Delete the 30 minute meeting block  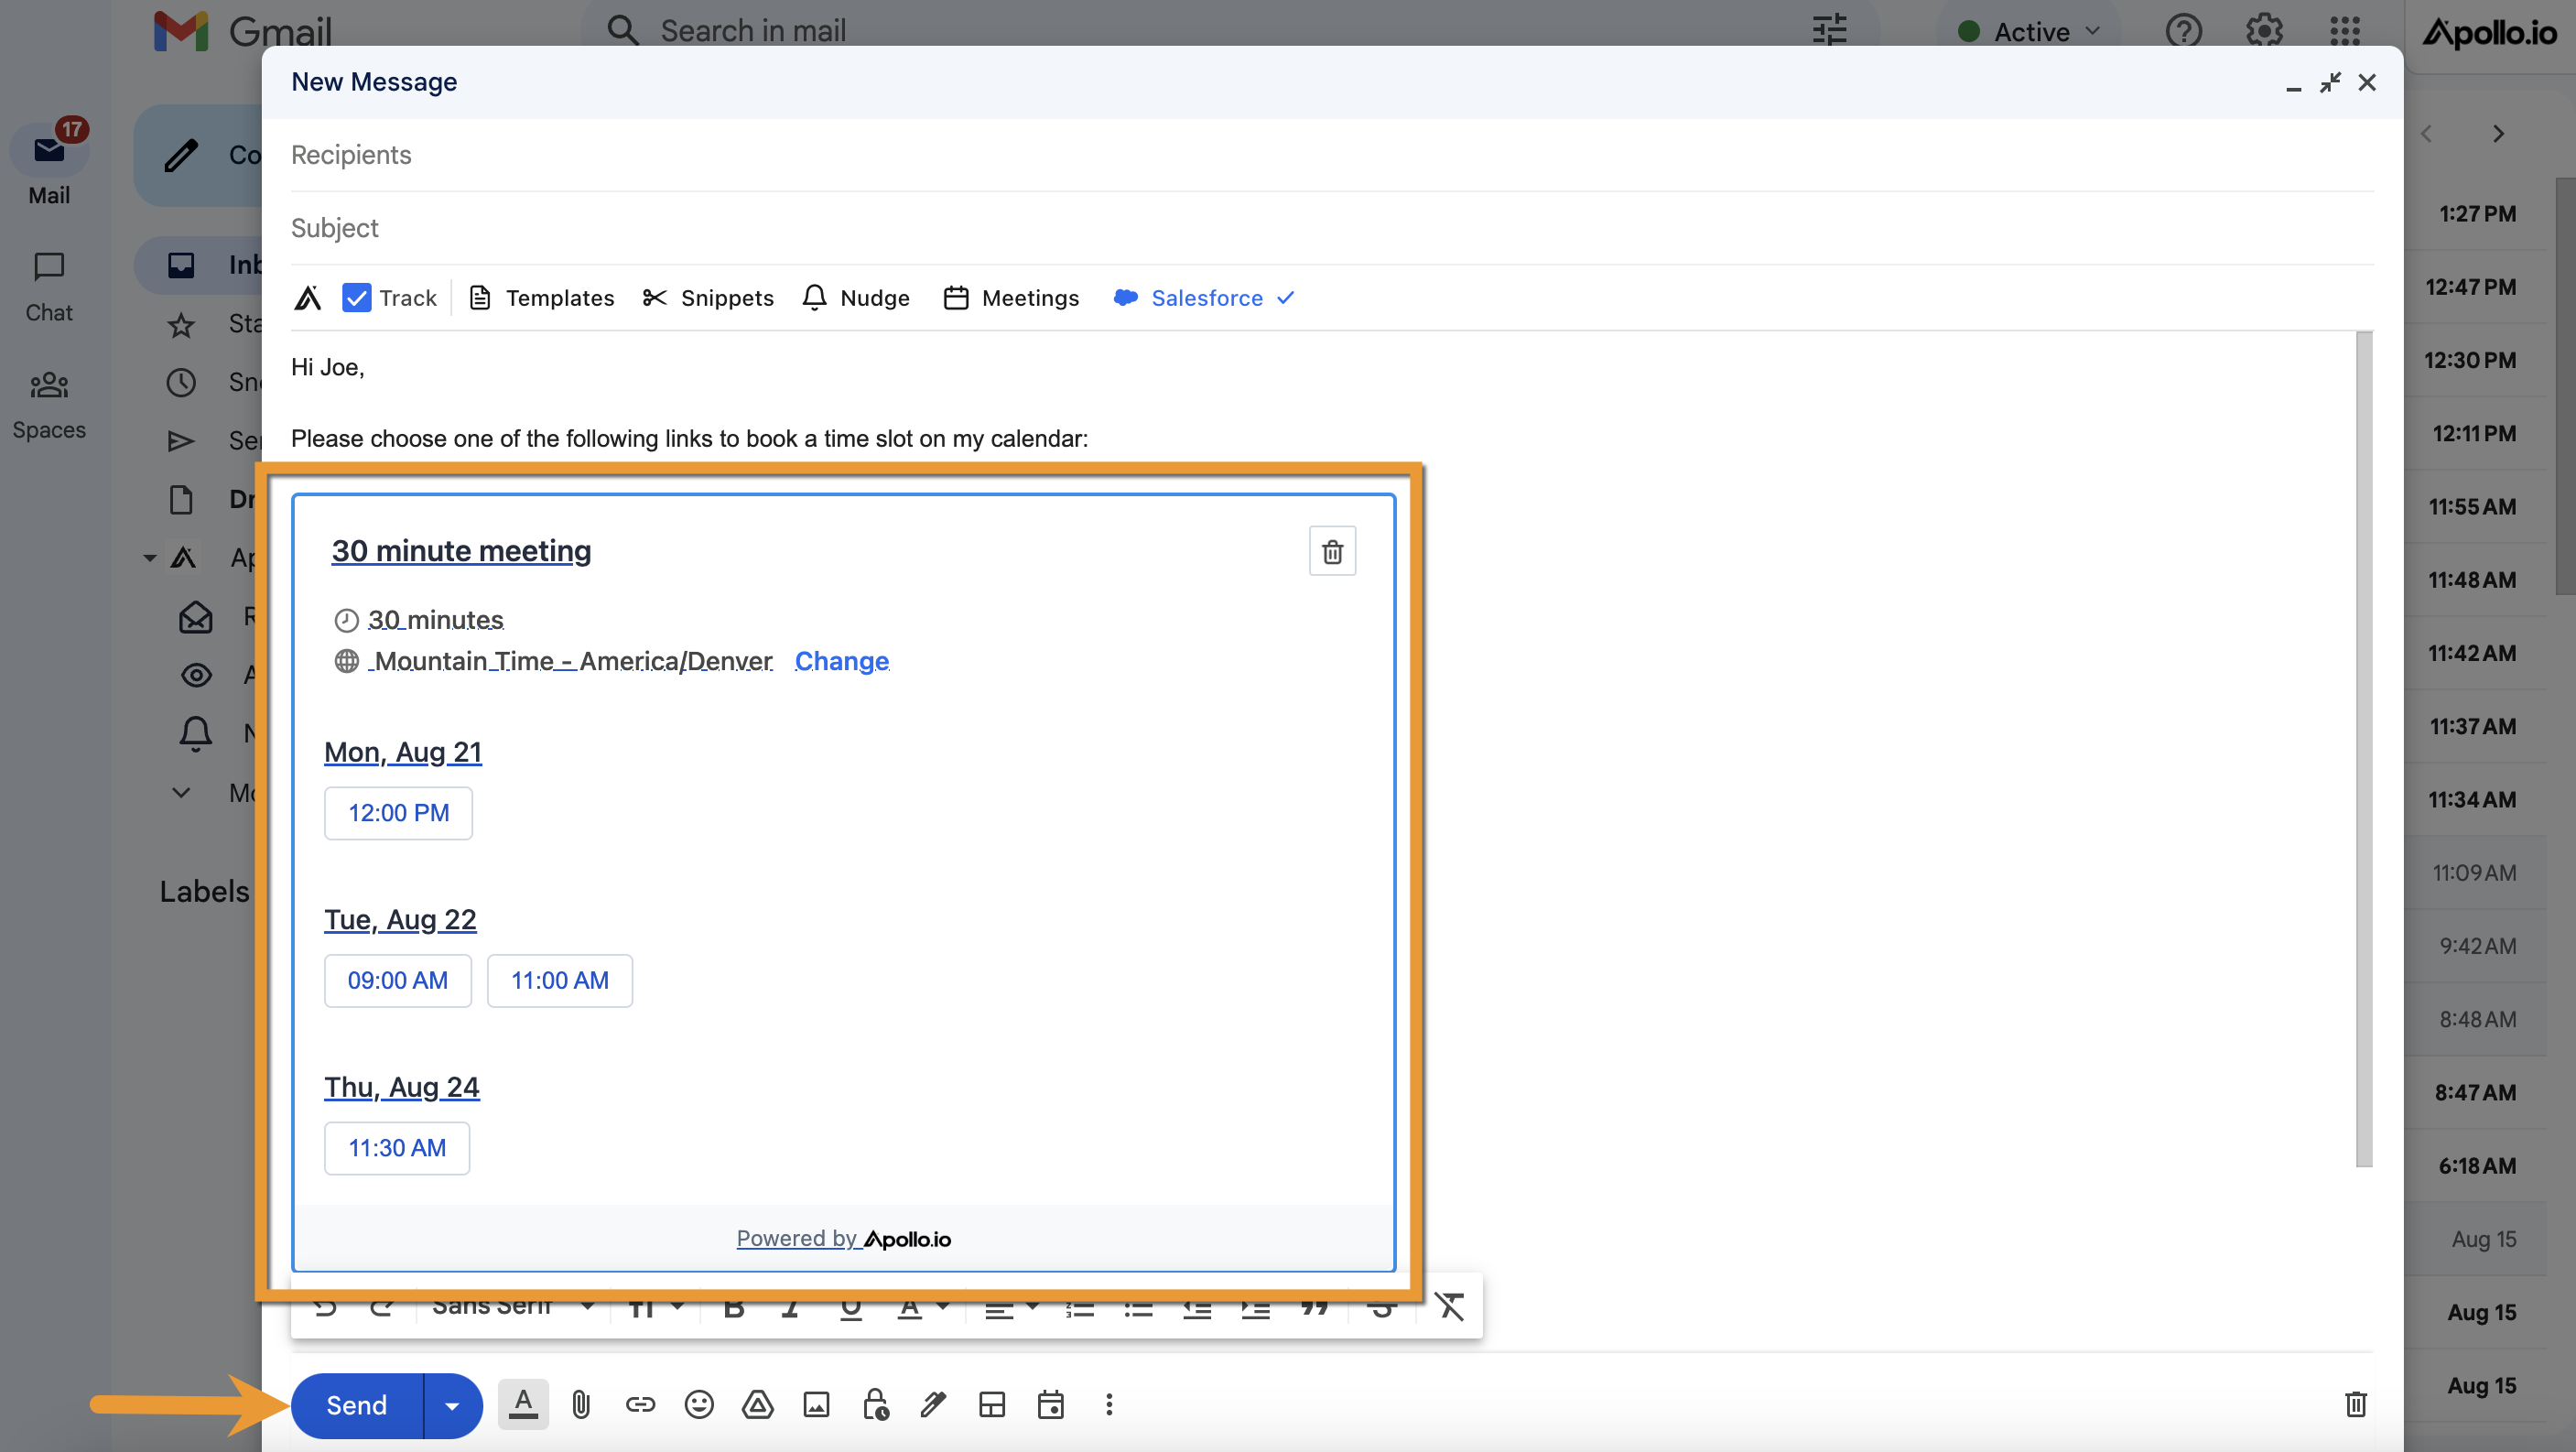(1332, 551)
